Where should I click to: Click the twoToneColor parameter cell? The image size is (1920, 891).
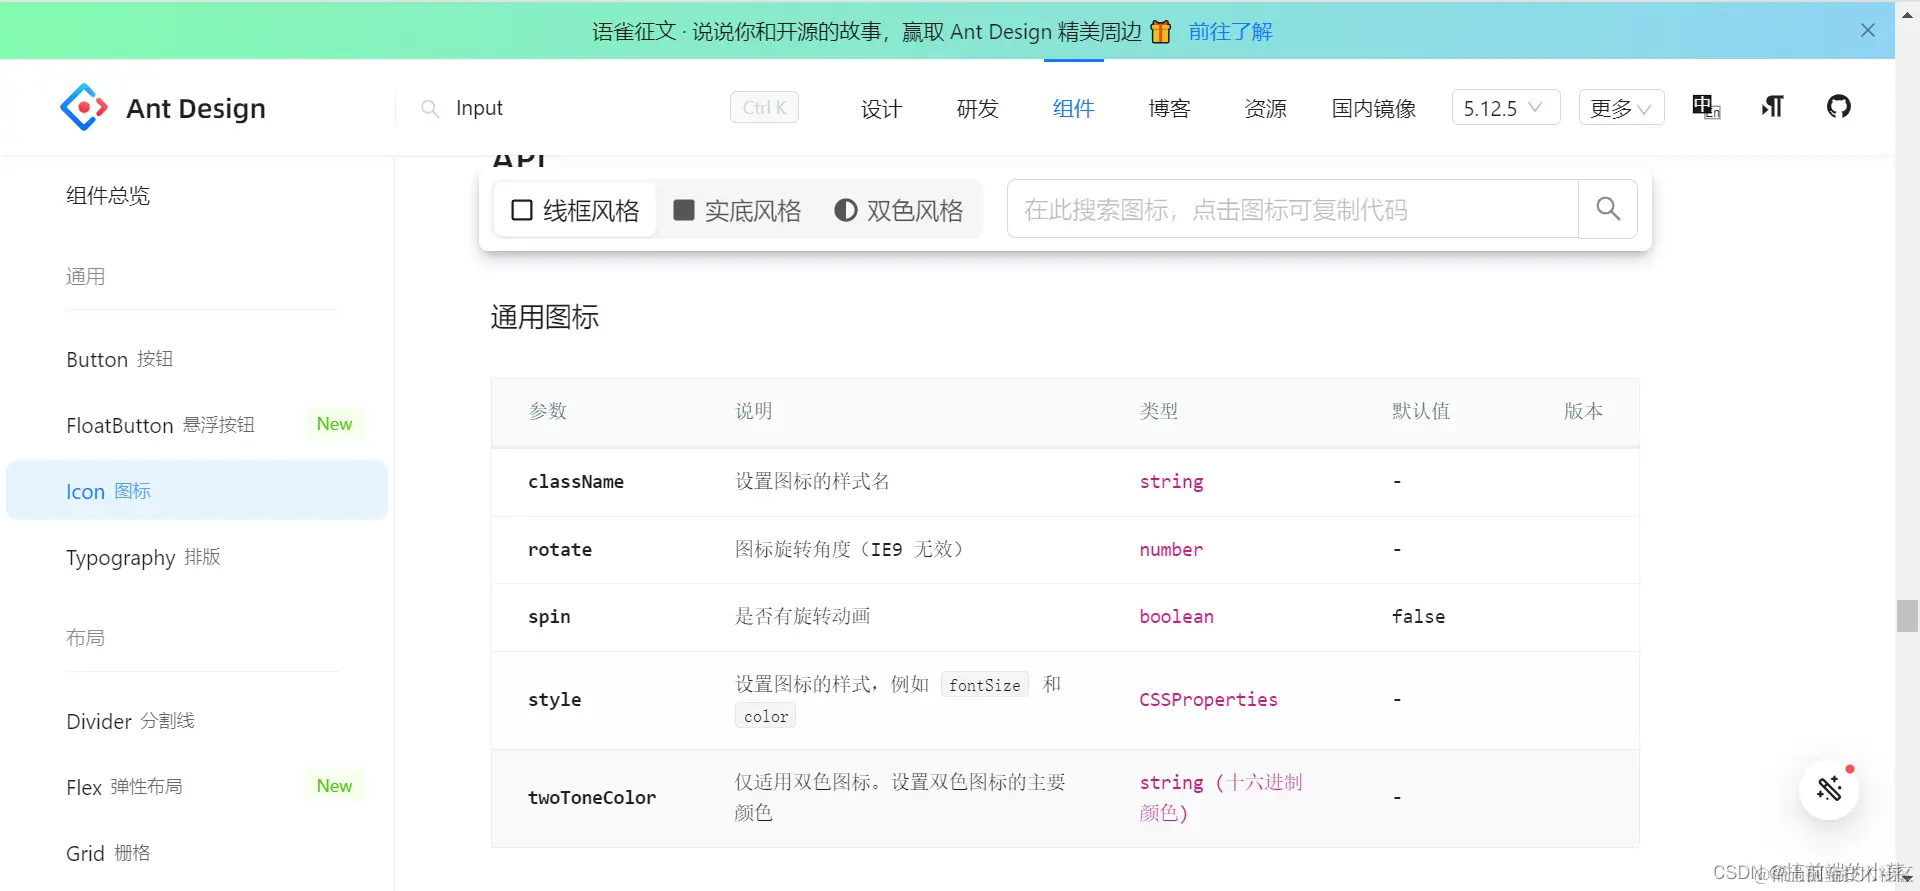tap(592, 798)
